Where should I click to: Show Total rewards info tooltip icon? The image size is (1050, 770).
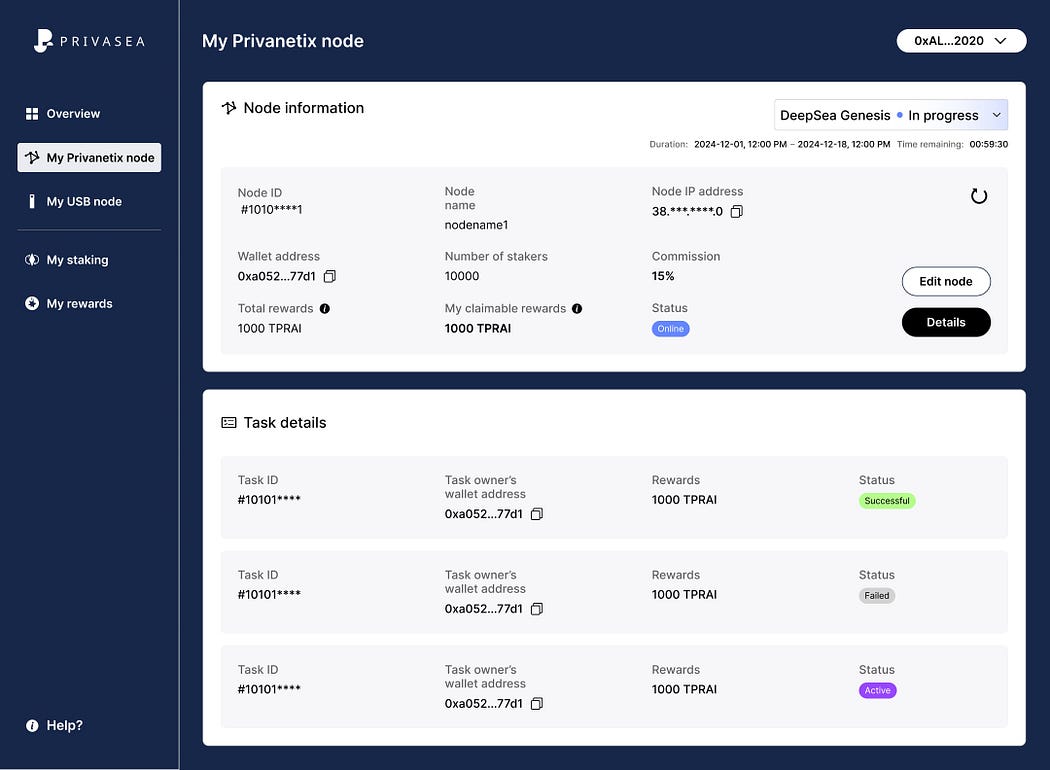point(325,309)
